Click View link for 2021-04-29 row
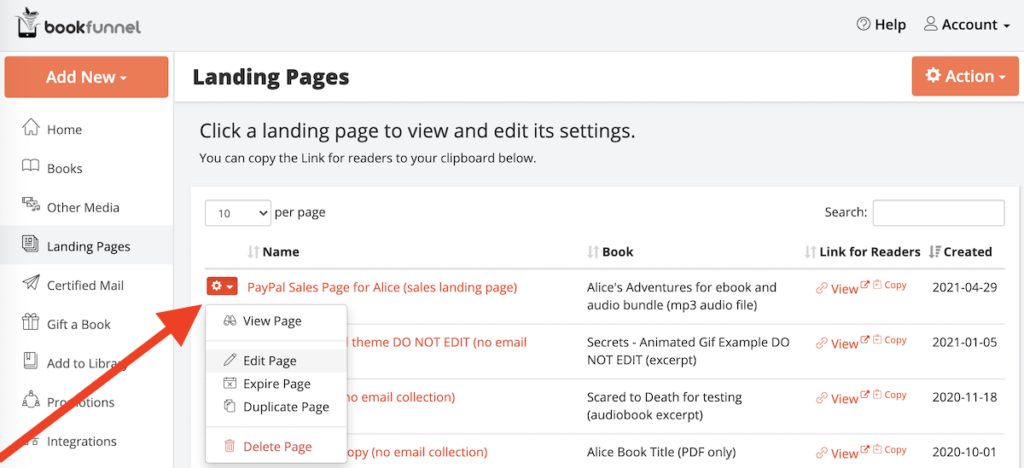Image resolution: width=1024 pixels, height=468 pixels. coord(842,289)
